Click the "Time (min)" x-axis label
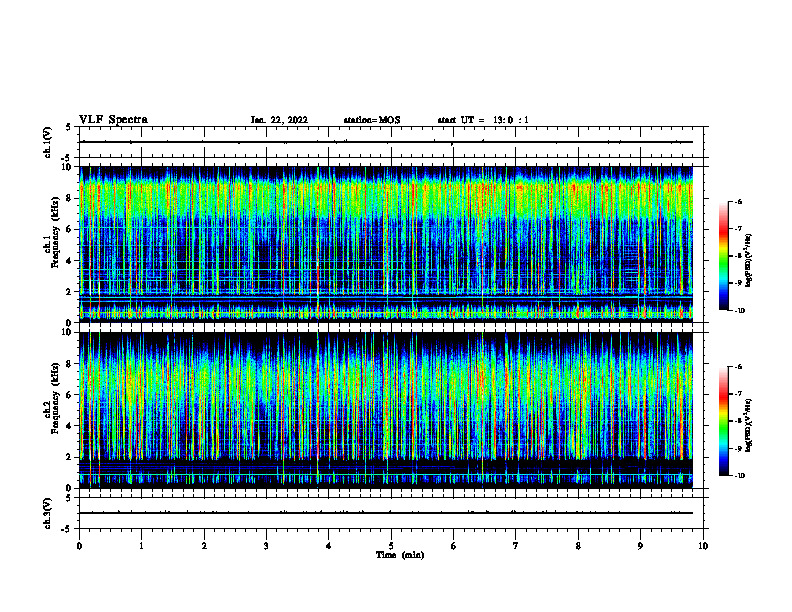This screenshot has height=612, width=792. (400, 555)
